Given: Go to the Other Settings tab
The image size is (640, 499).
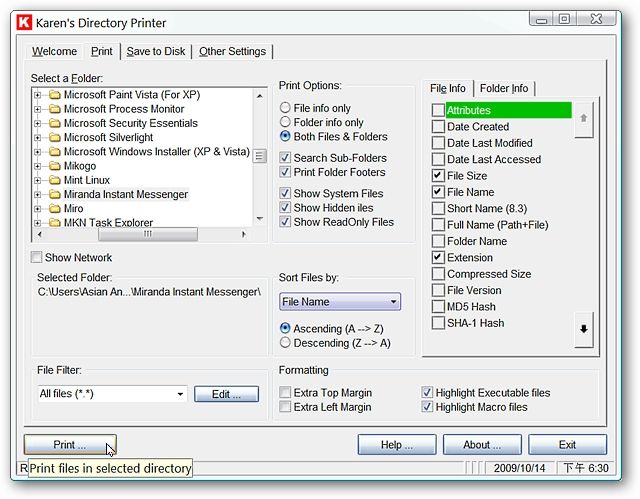Looking at the screenshot, I should click(232, 51).
